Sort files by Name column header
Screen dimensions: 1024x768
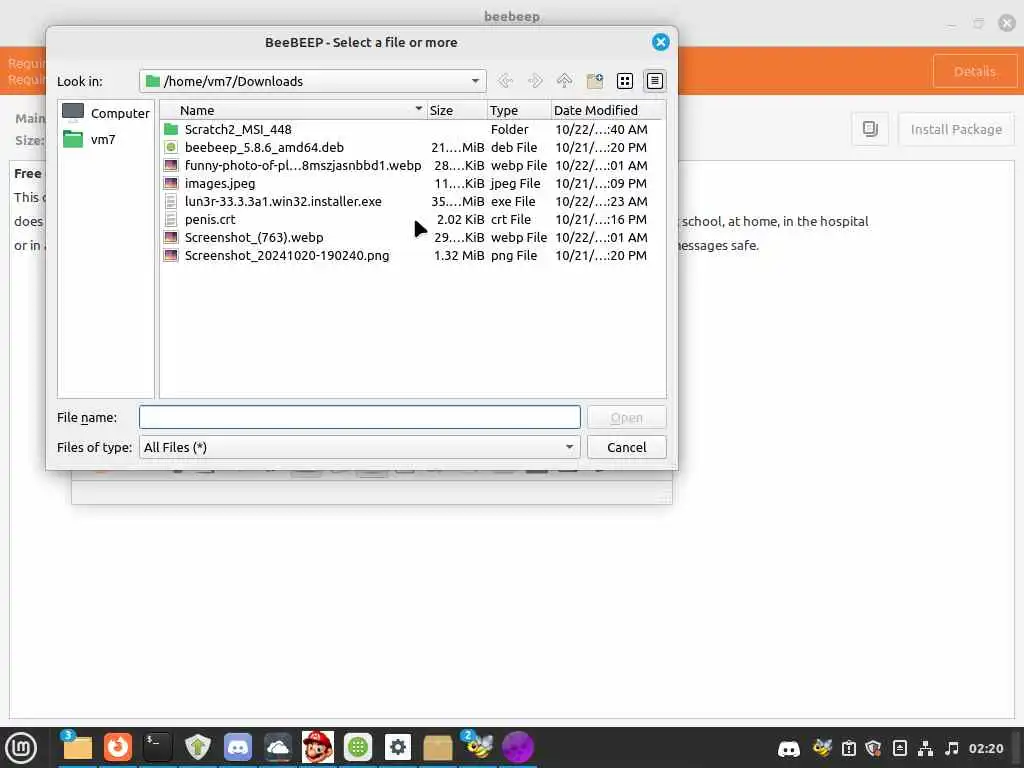pos(293,110)
